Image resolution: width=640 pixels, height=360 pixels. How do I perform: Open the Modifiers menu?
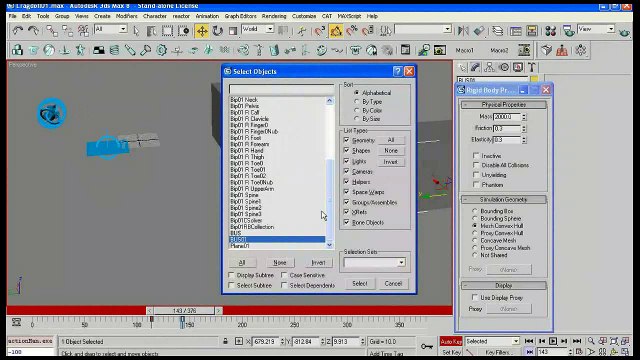pyautogui.click(x=127, y=16)
